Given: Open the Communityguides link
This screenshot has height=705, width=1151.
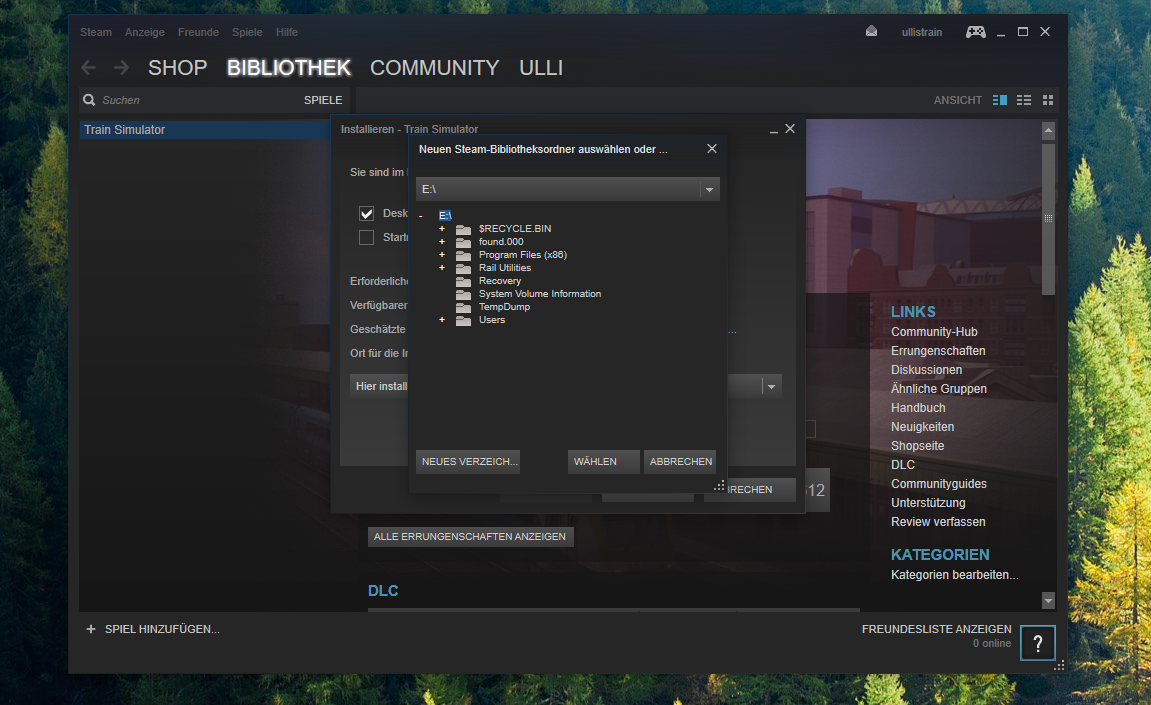Looking at the screenshot, I should 939,484.
